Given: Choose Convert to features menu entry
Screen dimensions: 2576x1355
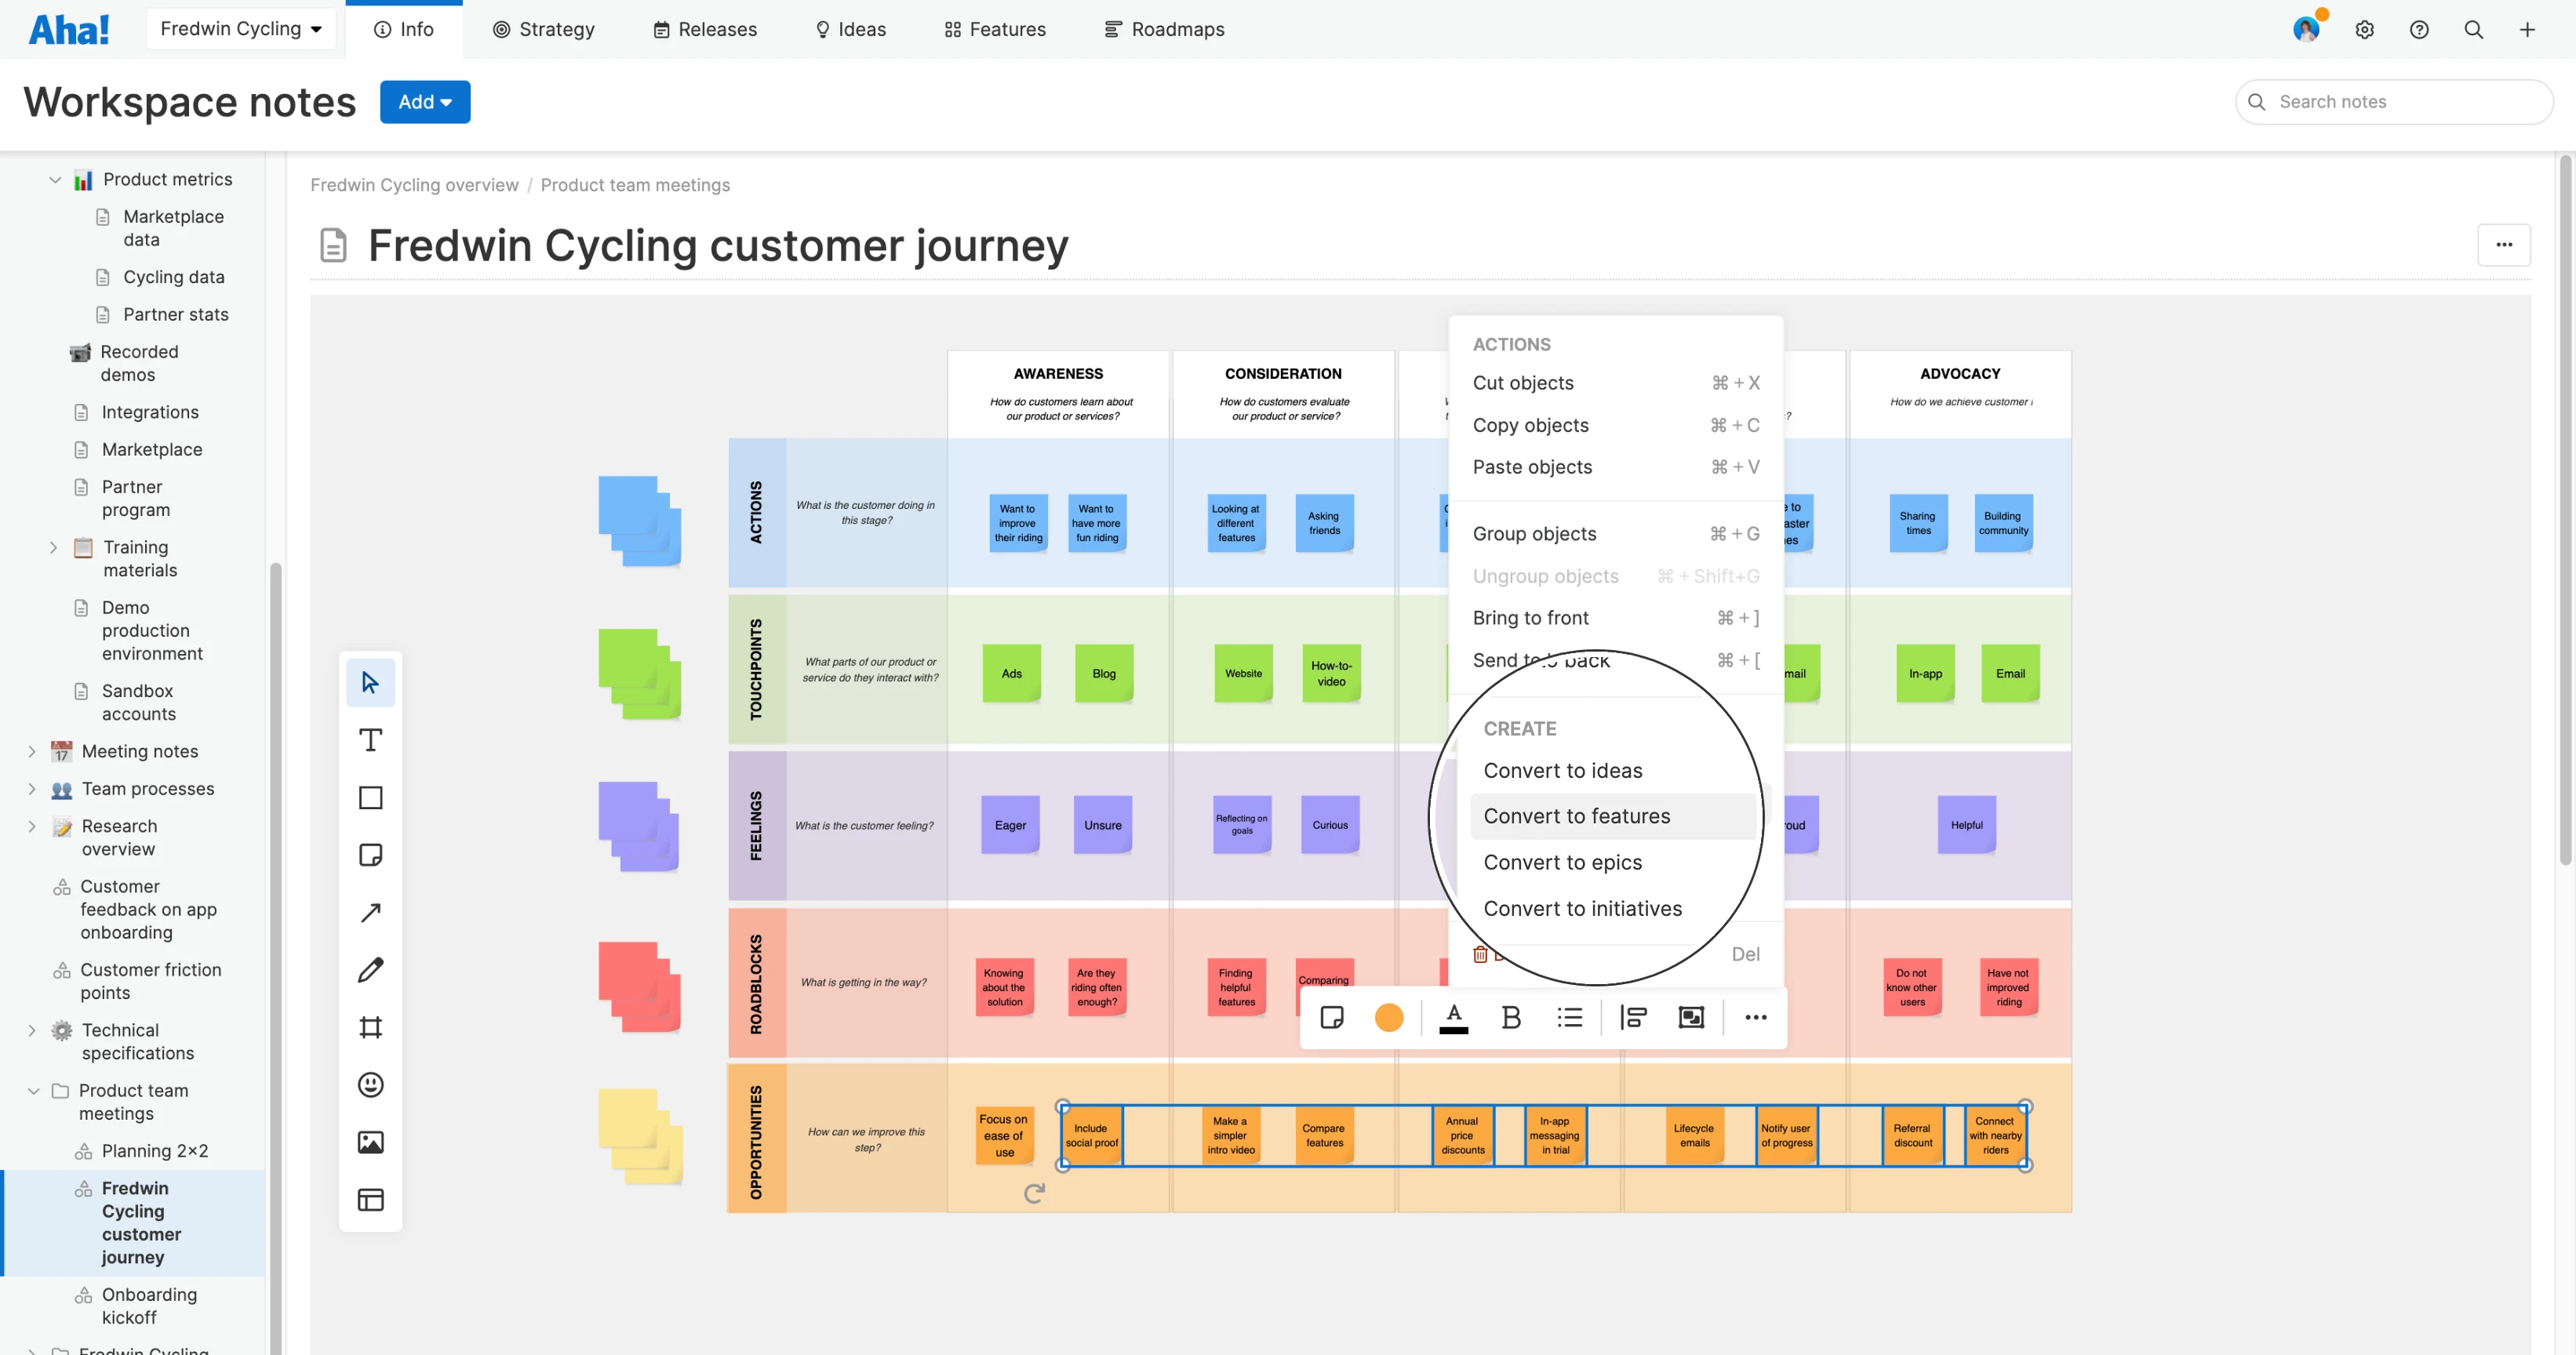Looking at the screenshot, I should (1576, 816).
